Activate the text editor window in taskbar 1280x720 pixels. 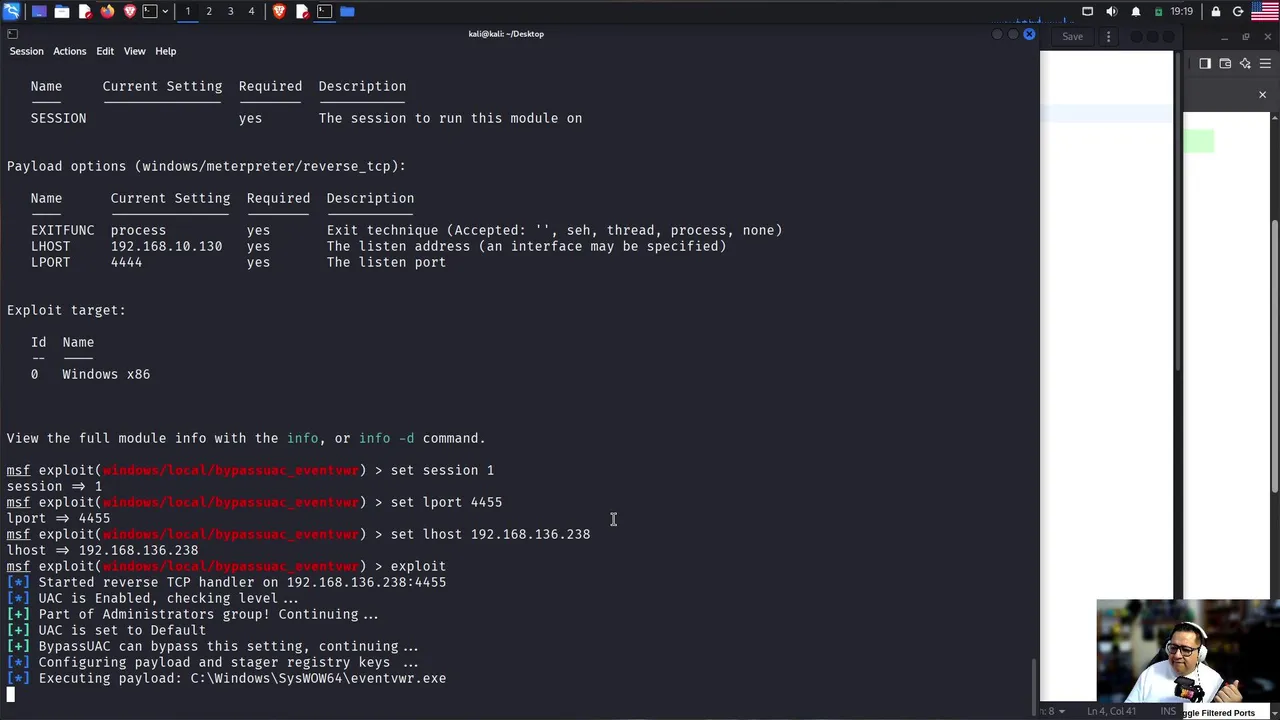(302, 11)
